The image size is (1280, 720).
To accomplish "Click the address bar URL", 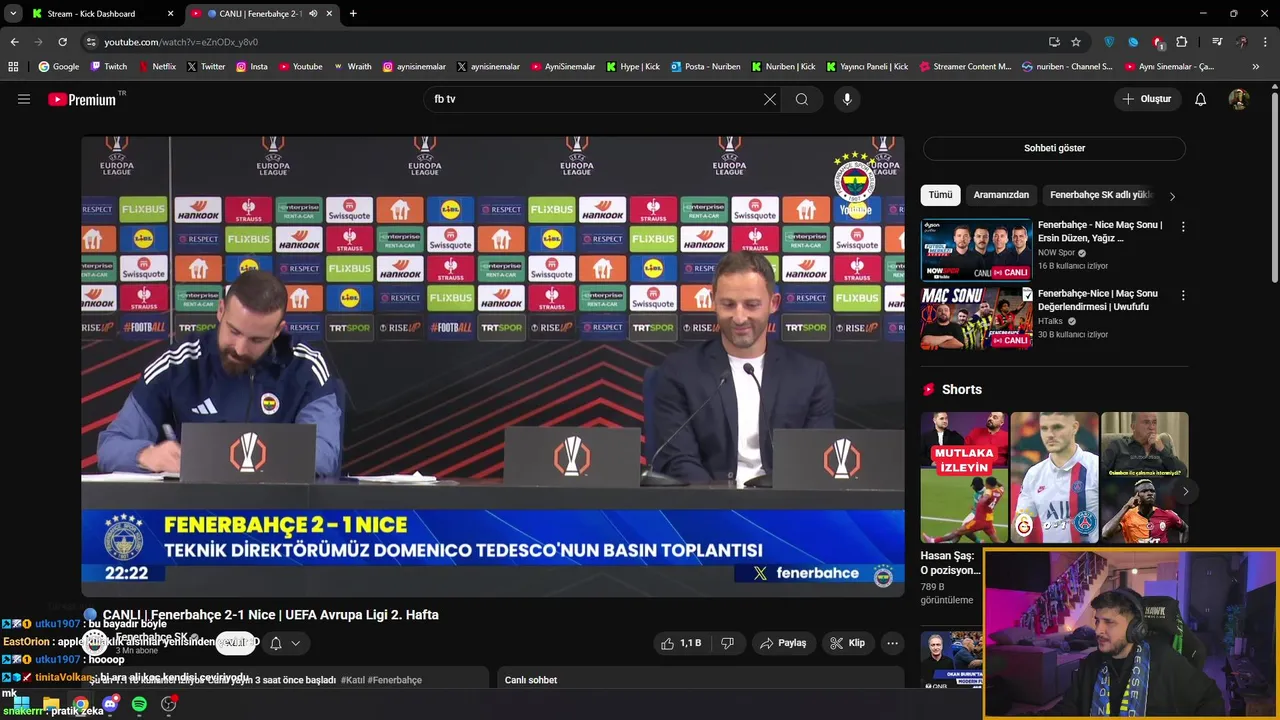I will coord(181,42).
